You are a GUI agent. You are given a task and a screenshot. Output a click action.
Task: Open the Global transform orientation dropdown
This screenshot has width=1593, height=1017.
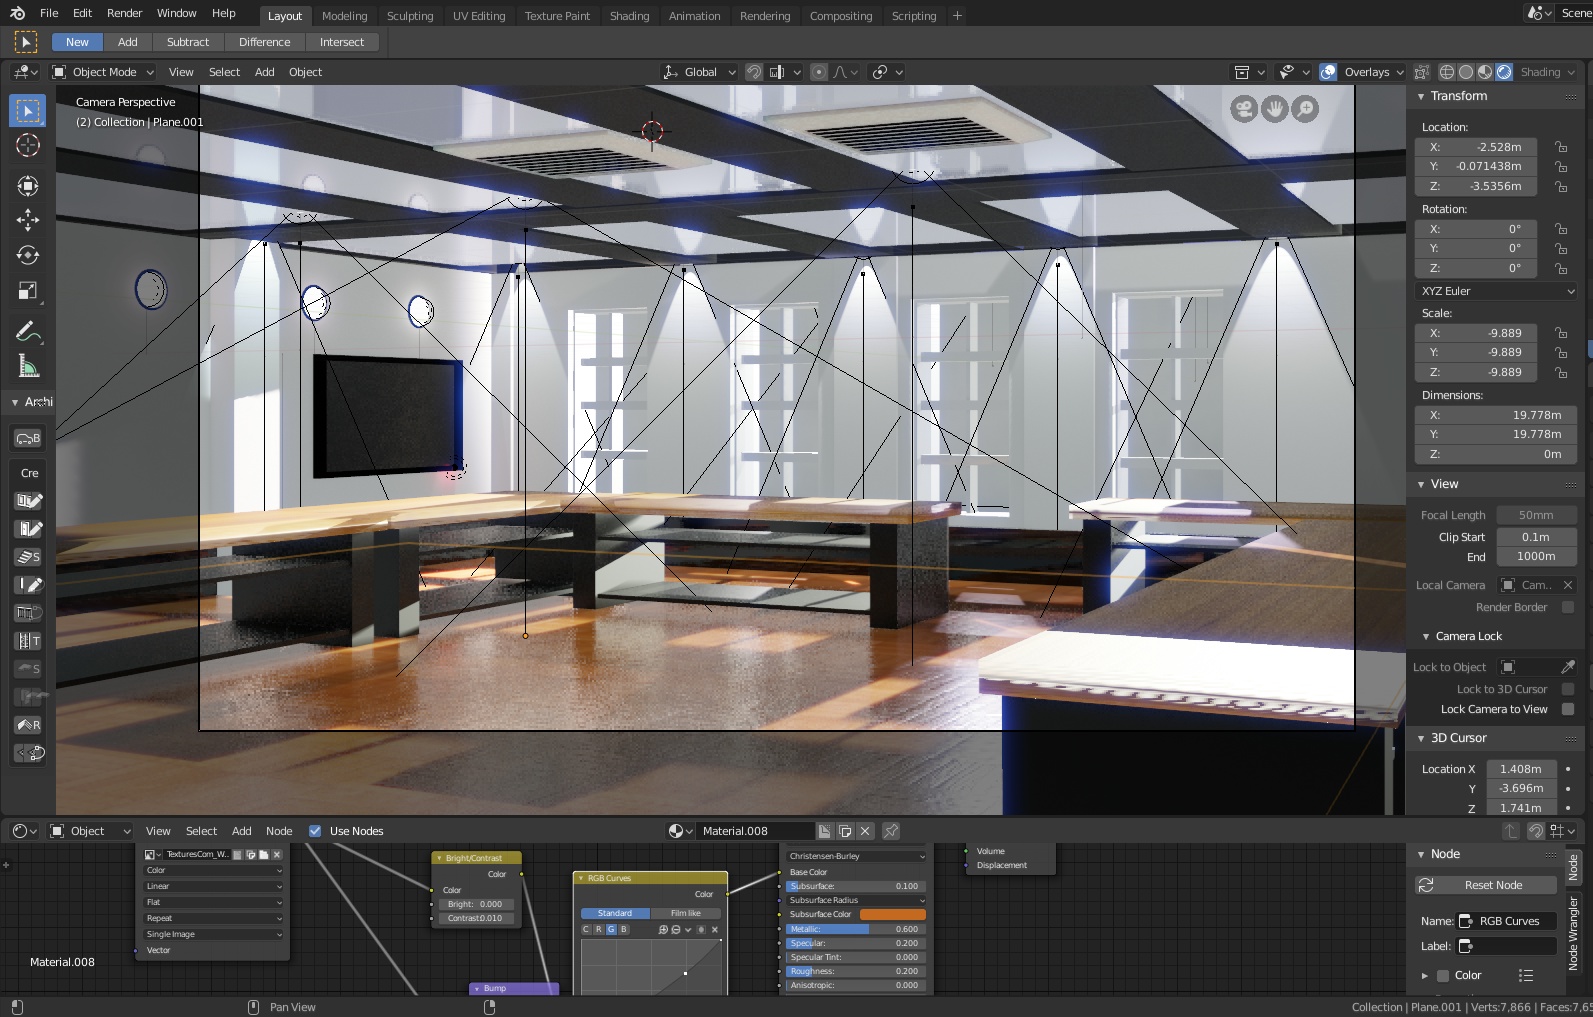click(700, 72)
